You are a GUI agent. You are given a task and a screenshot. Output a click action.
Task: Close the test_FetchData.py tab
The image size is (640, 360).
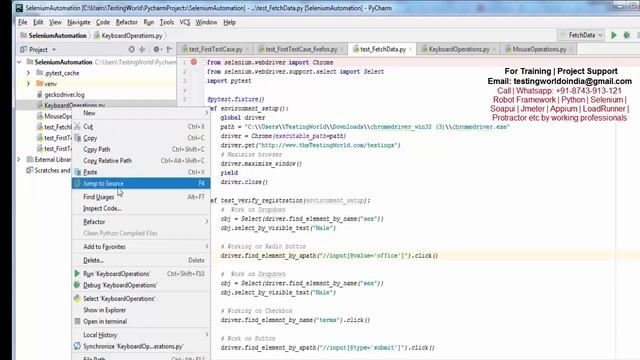point(410,49)
